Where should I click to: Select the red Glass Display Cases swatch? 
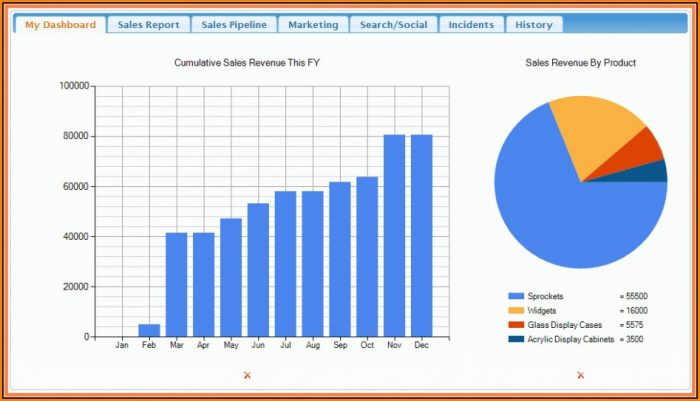[x=516, y=325]
